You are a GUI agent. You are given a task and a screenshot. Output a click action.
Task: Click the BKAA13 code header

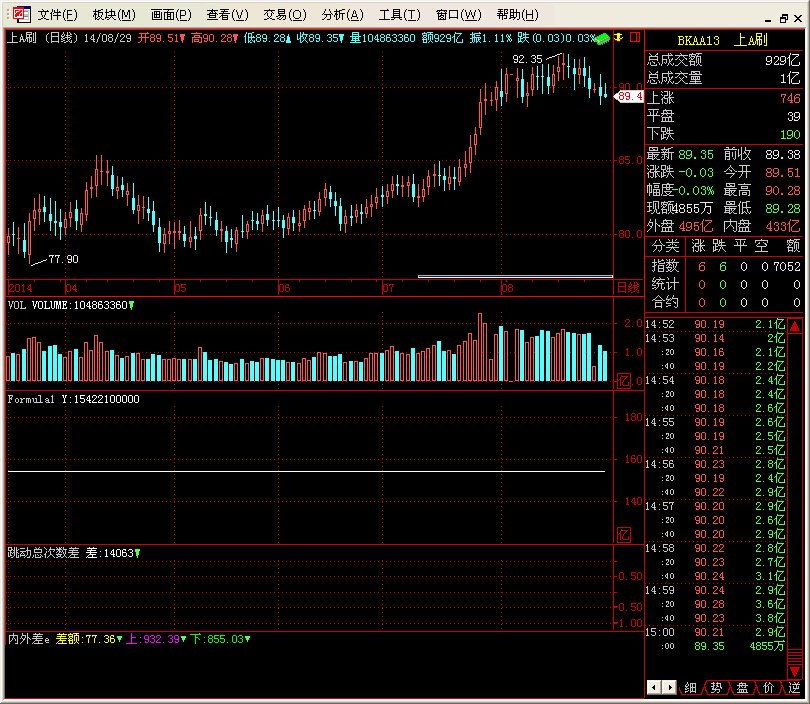point(698,40)
